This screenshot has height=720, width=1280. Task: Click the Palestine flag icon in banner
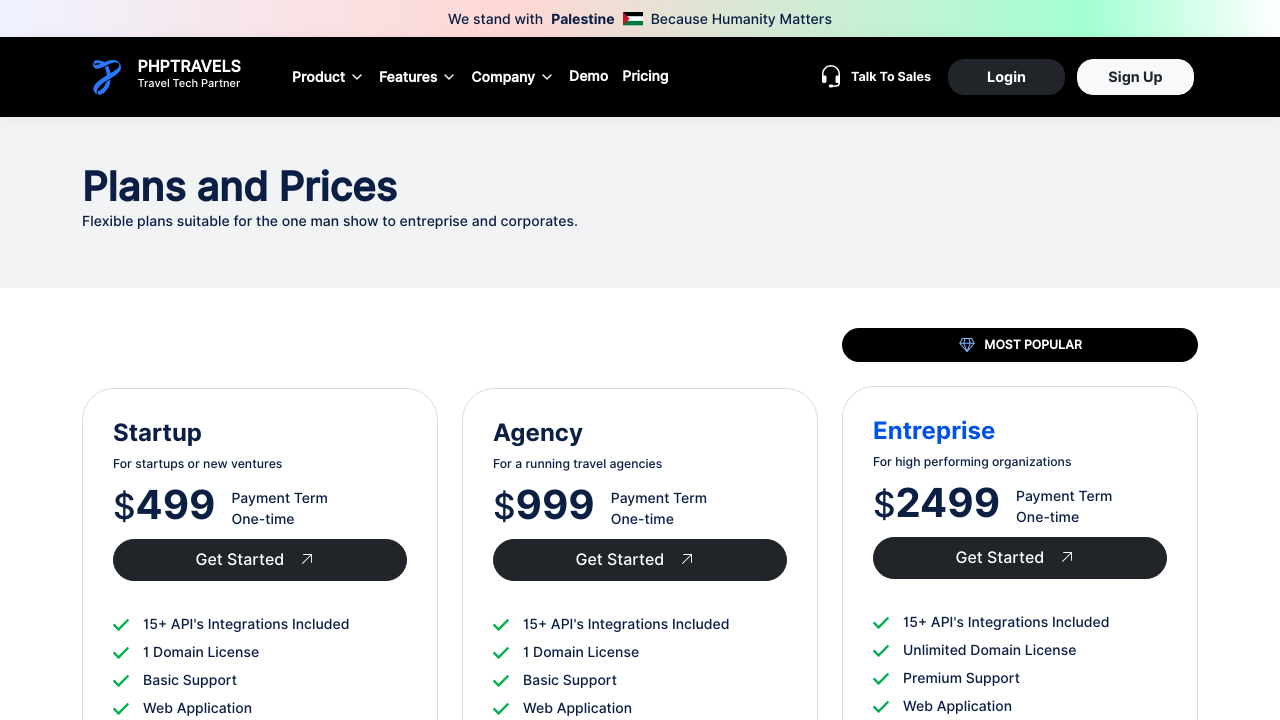633,19
